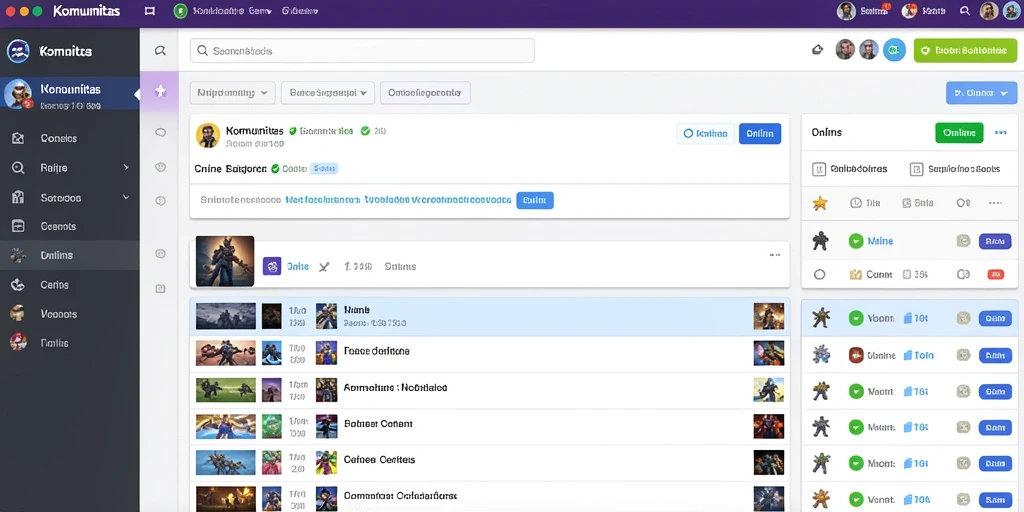
Task: Open the Komunitas profile avatar on the post card
Action: [208, 135]
